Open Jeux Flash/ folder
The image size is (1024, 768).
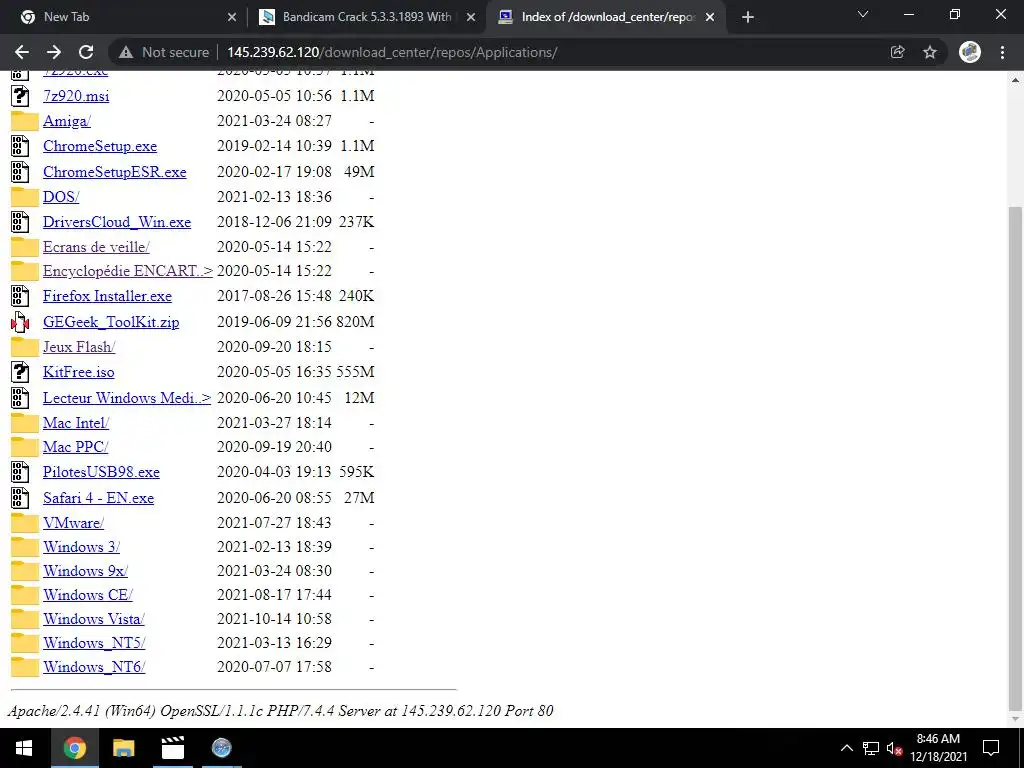[x=79, y=347]
